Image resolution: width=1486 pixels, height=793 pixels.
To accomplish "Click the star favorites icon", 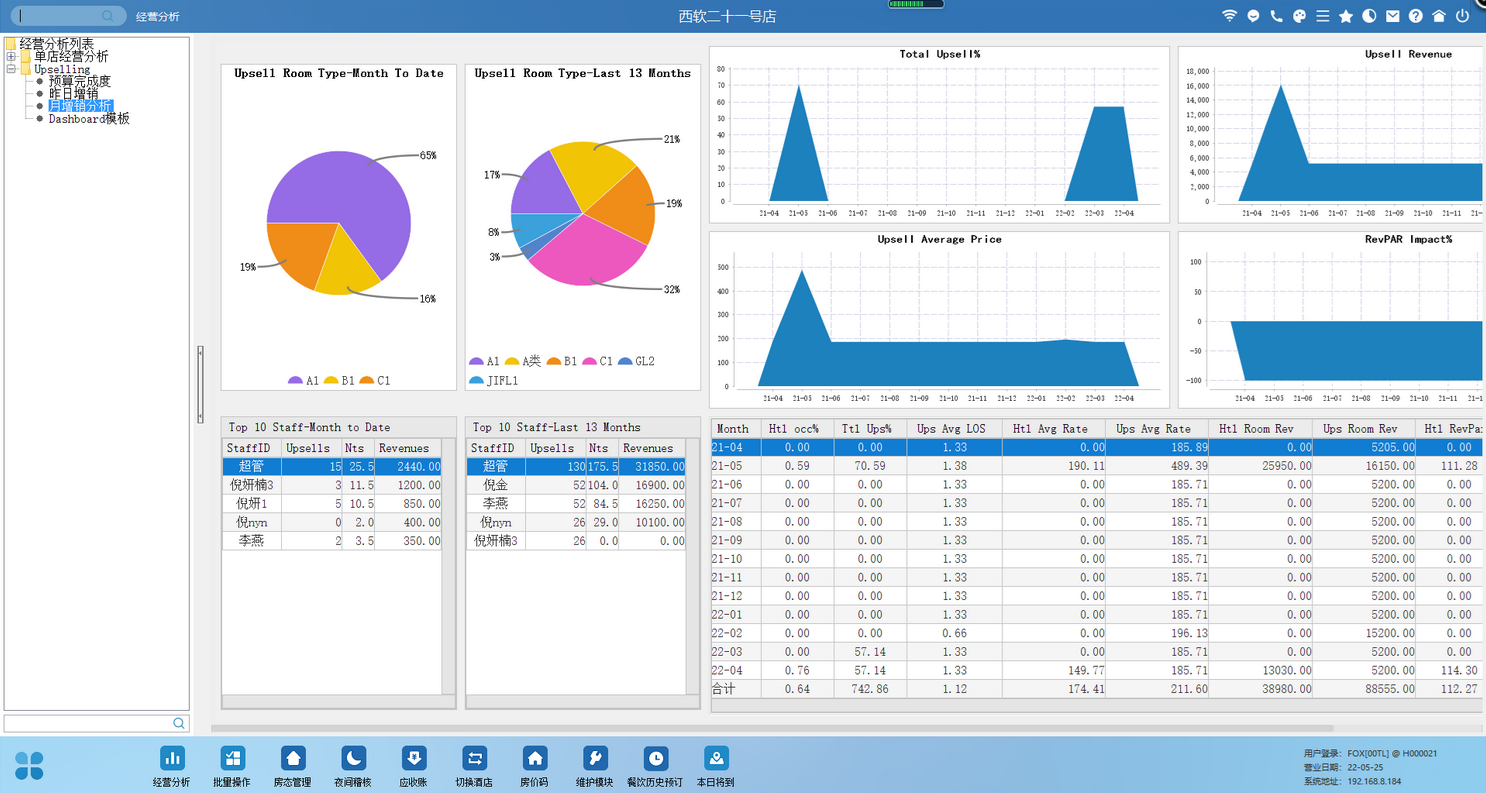I will click(x=1346, y=16).
